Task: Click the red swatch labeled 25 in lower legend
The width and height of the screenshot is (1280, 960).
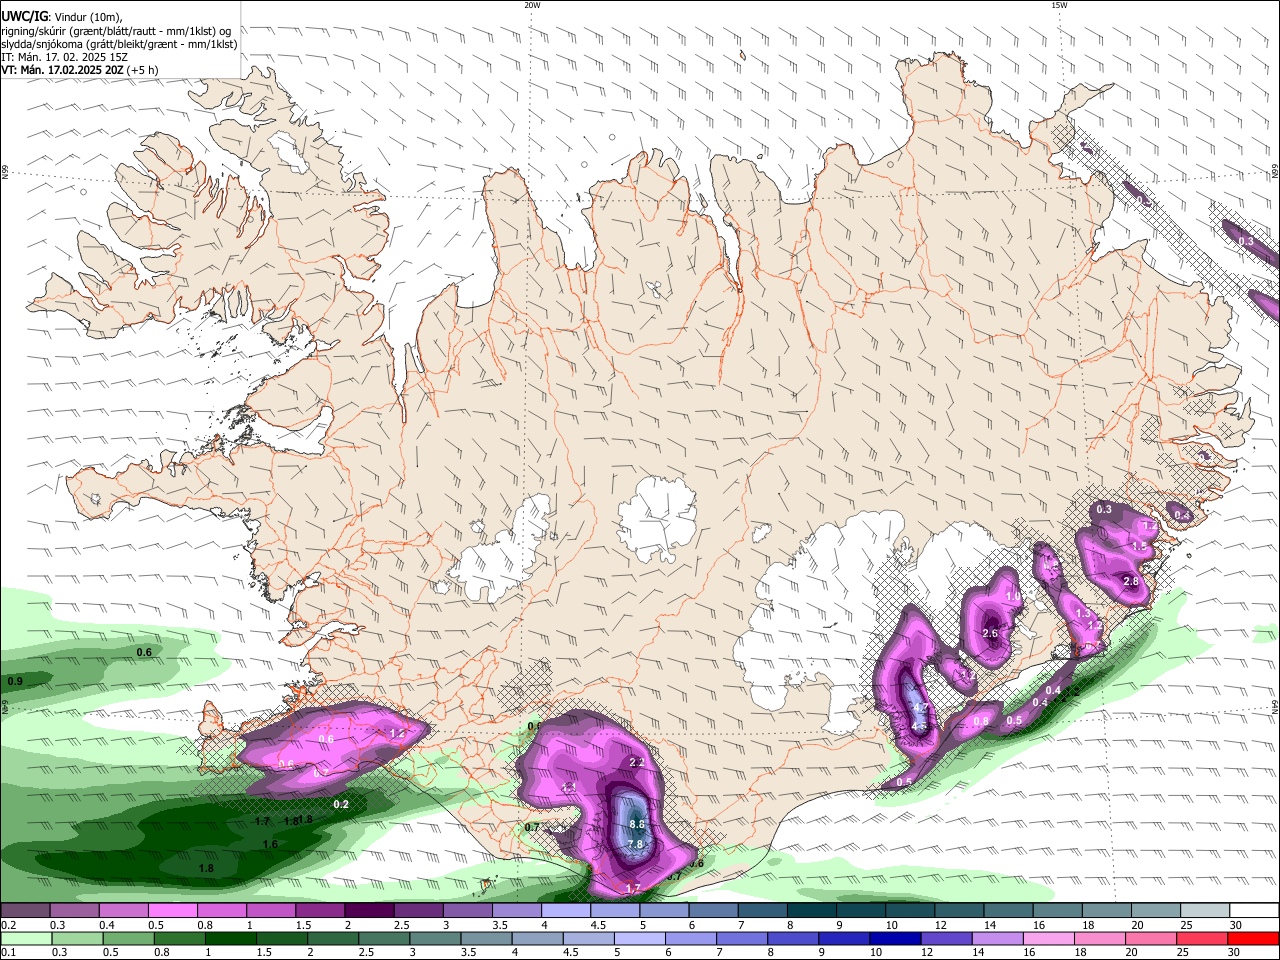Action: [x=1203, y=938]
